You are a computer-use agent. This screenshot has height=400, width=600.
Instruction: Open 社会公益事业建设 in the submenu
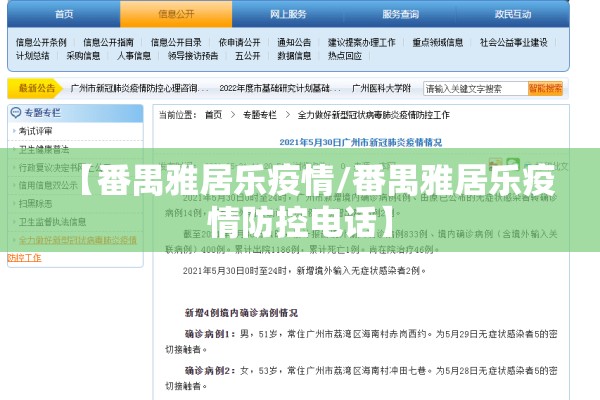(514, 42)
